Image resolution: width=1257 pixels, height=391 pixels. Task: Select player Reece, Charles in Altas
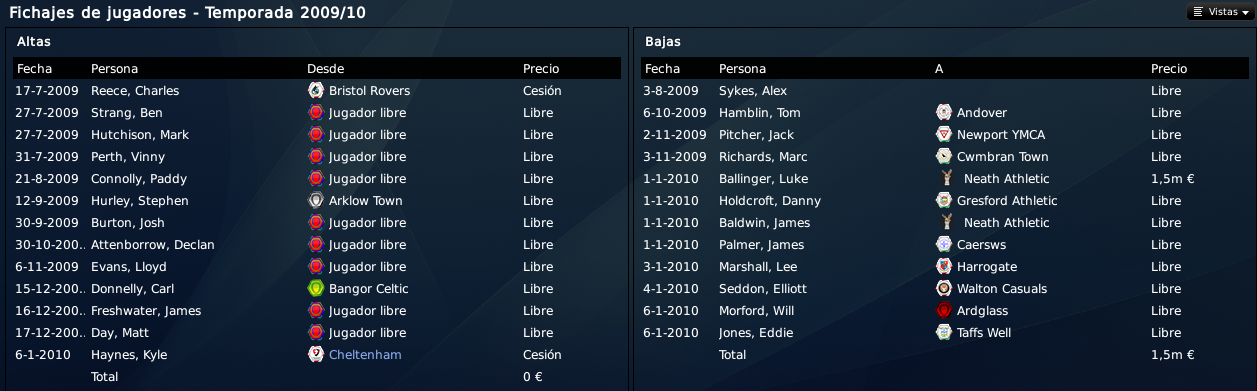tap(135, 91)
